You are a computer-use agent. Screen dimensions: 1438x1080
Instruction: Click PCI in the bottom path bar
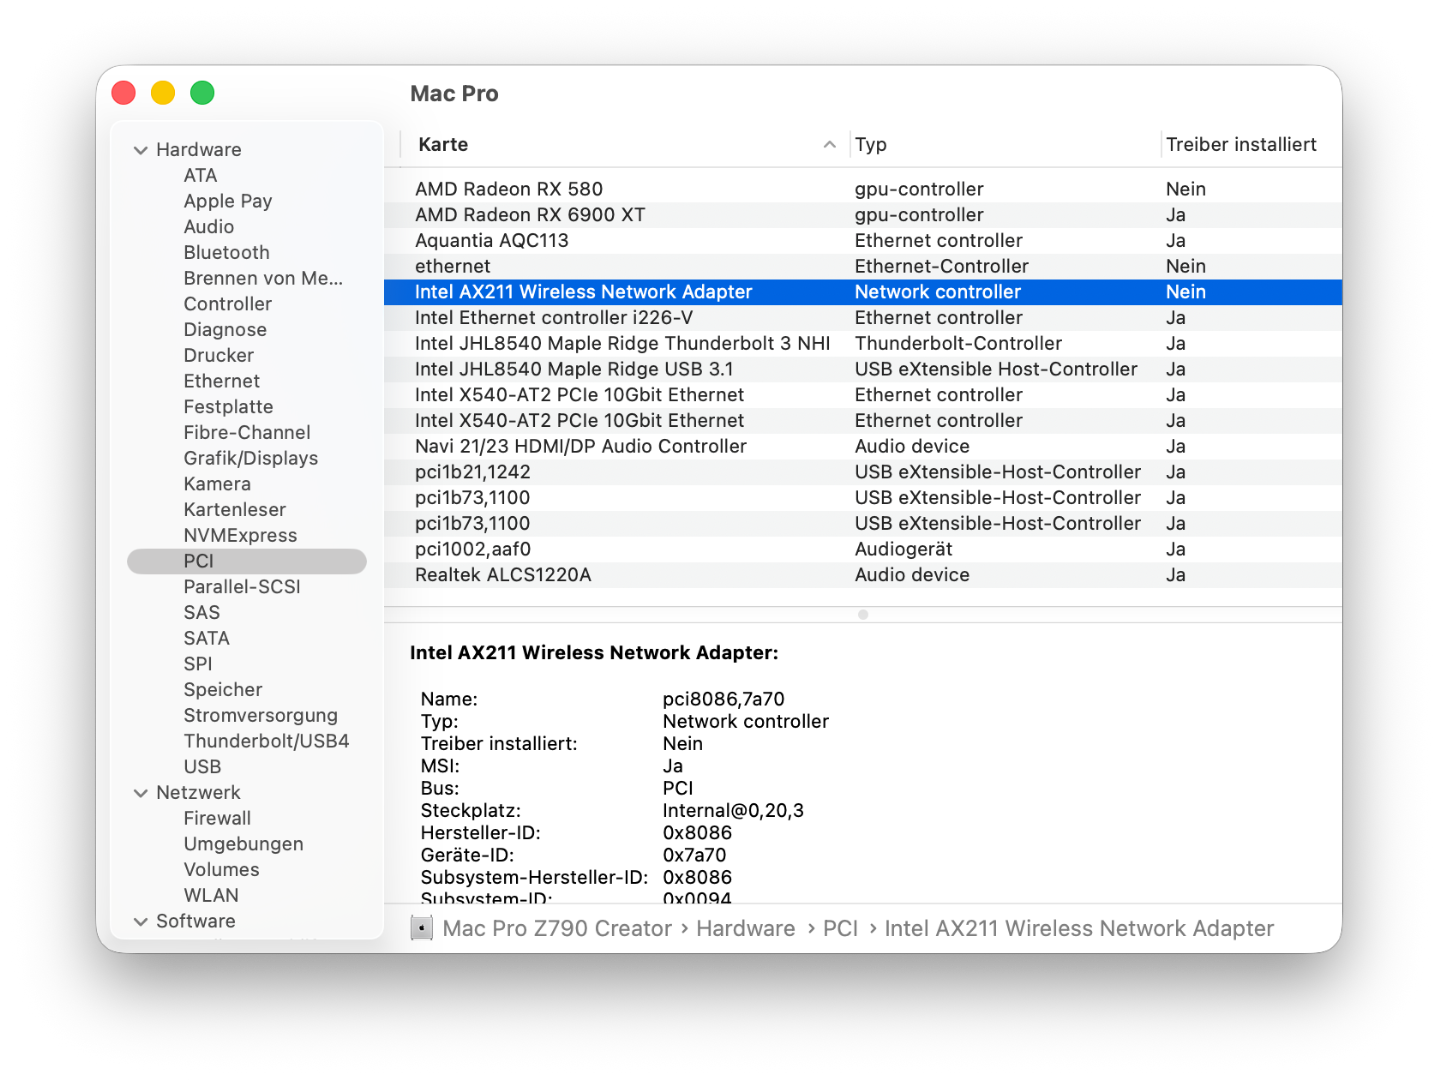click(x=840, y=929)
